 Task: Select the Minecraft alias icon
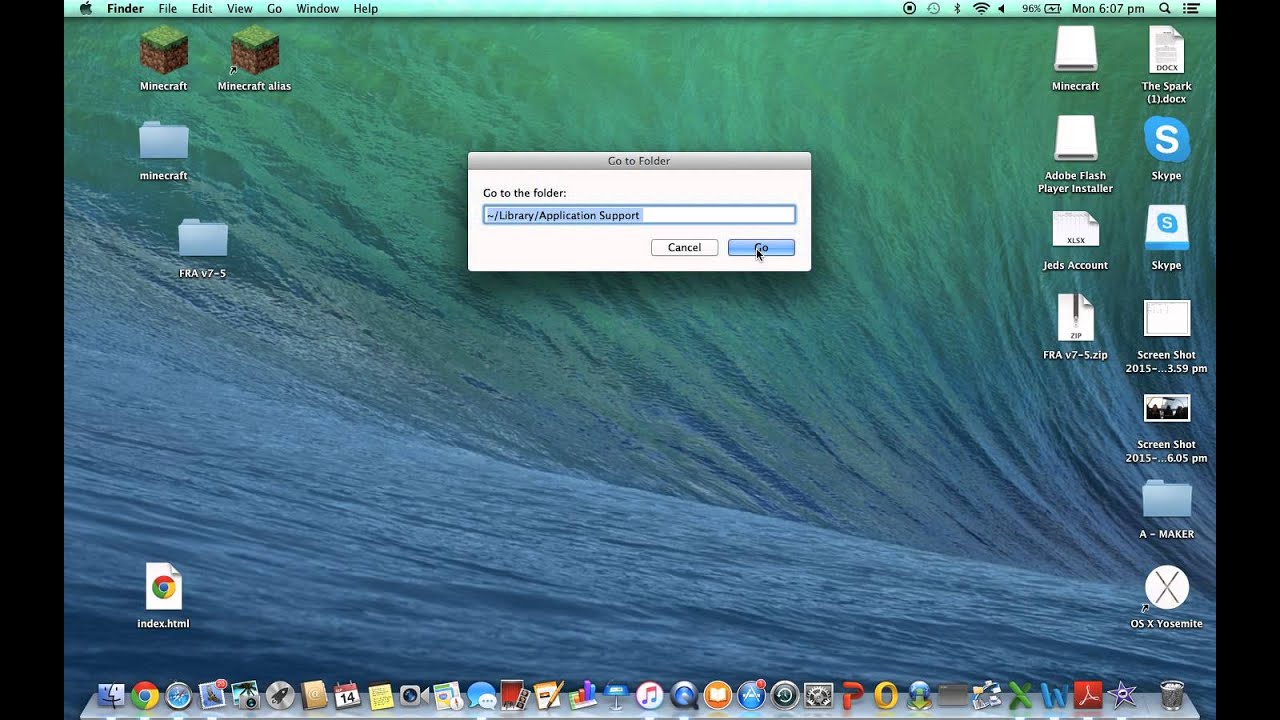[254, 51]
